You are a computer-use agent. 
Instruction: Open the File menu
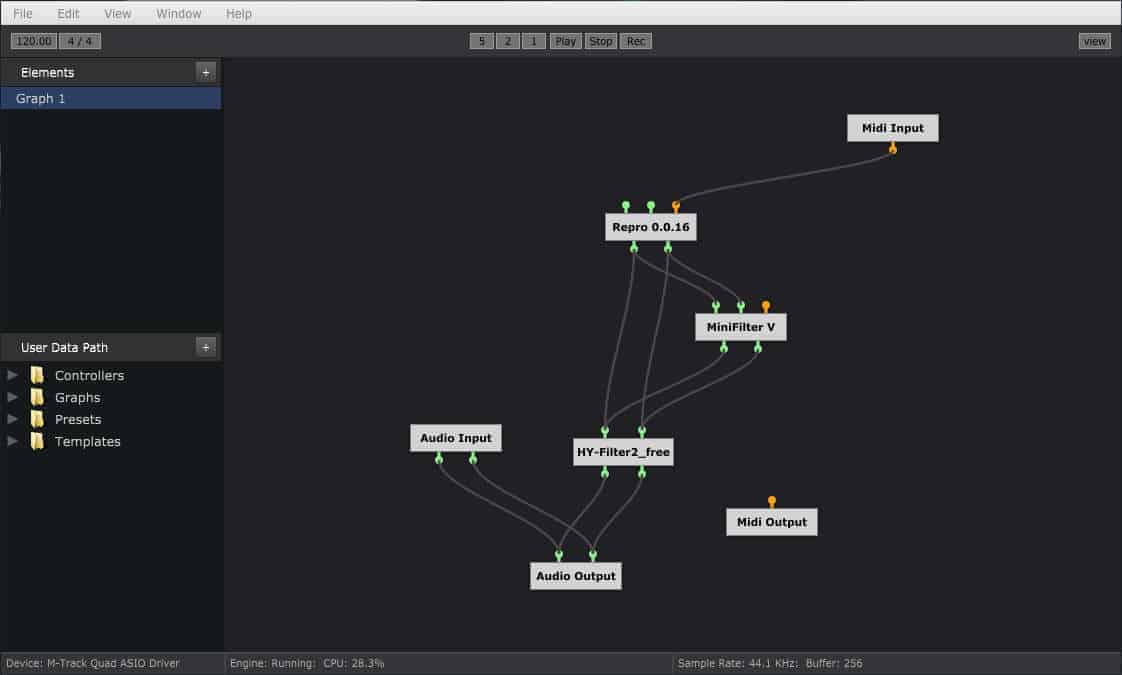coord(23,14)
